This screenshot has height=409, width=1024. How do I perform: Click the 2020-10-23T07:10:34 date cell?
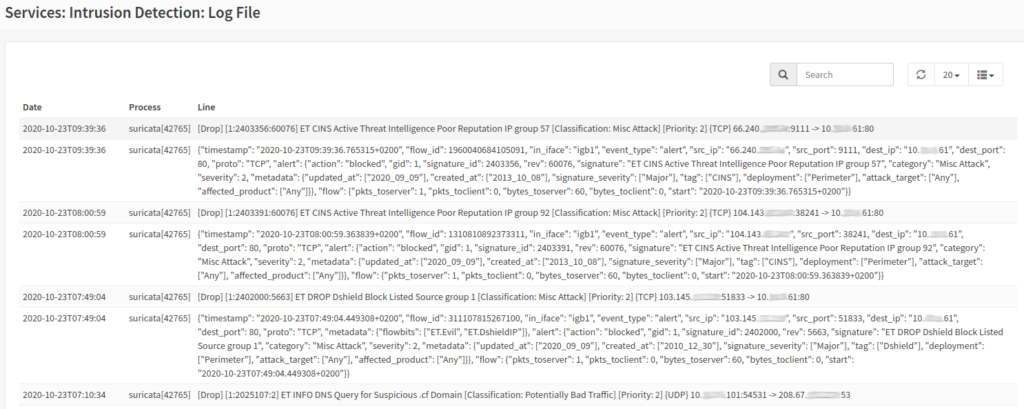tap(64, 395)
